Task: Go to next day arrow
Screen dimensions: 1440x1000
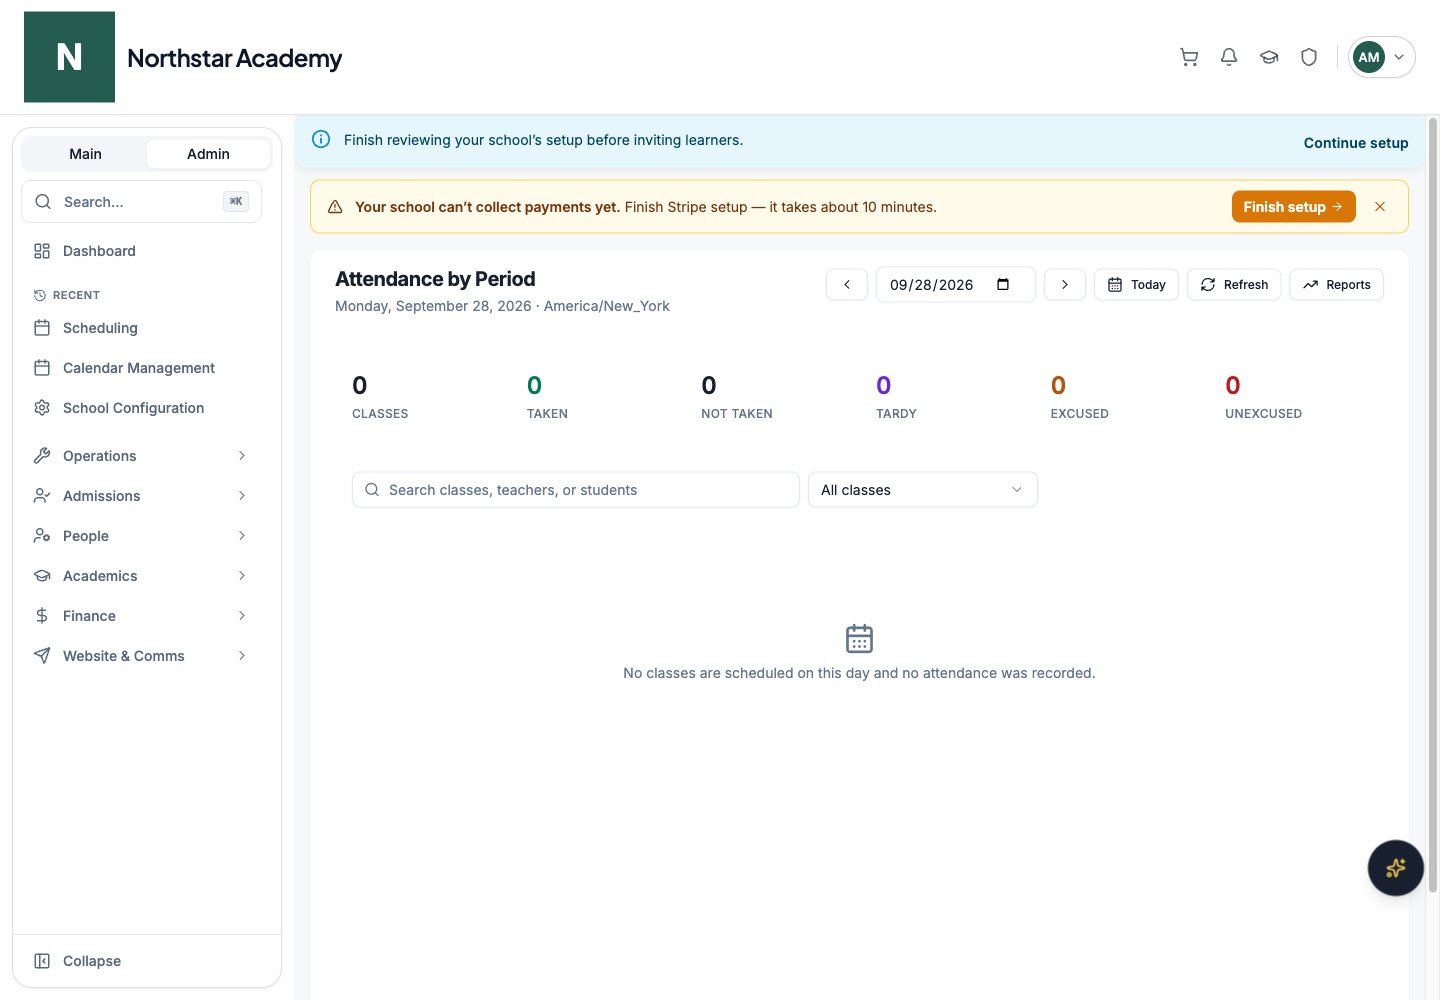Action: 1065,285
